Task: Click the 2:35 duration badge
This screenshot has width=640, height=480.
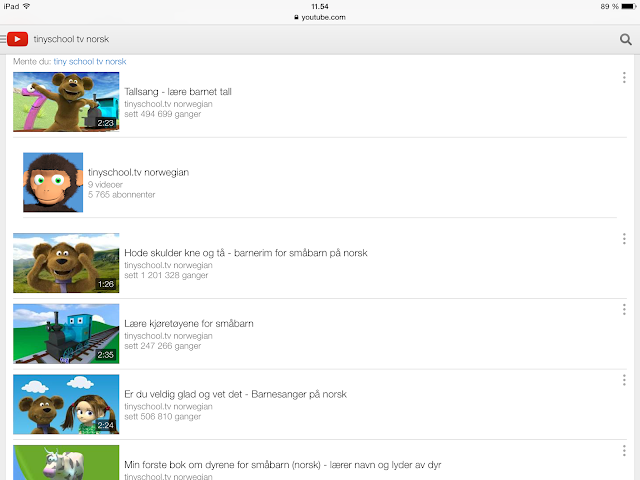Action: 105,354
